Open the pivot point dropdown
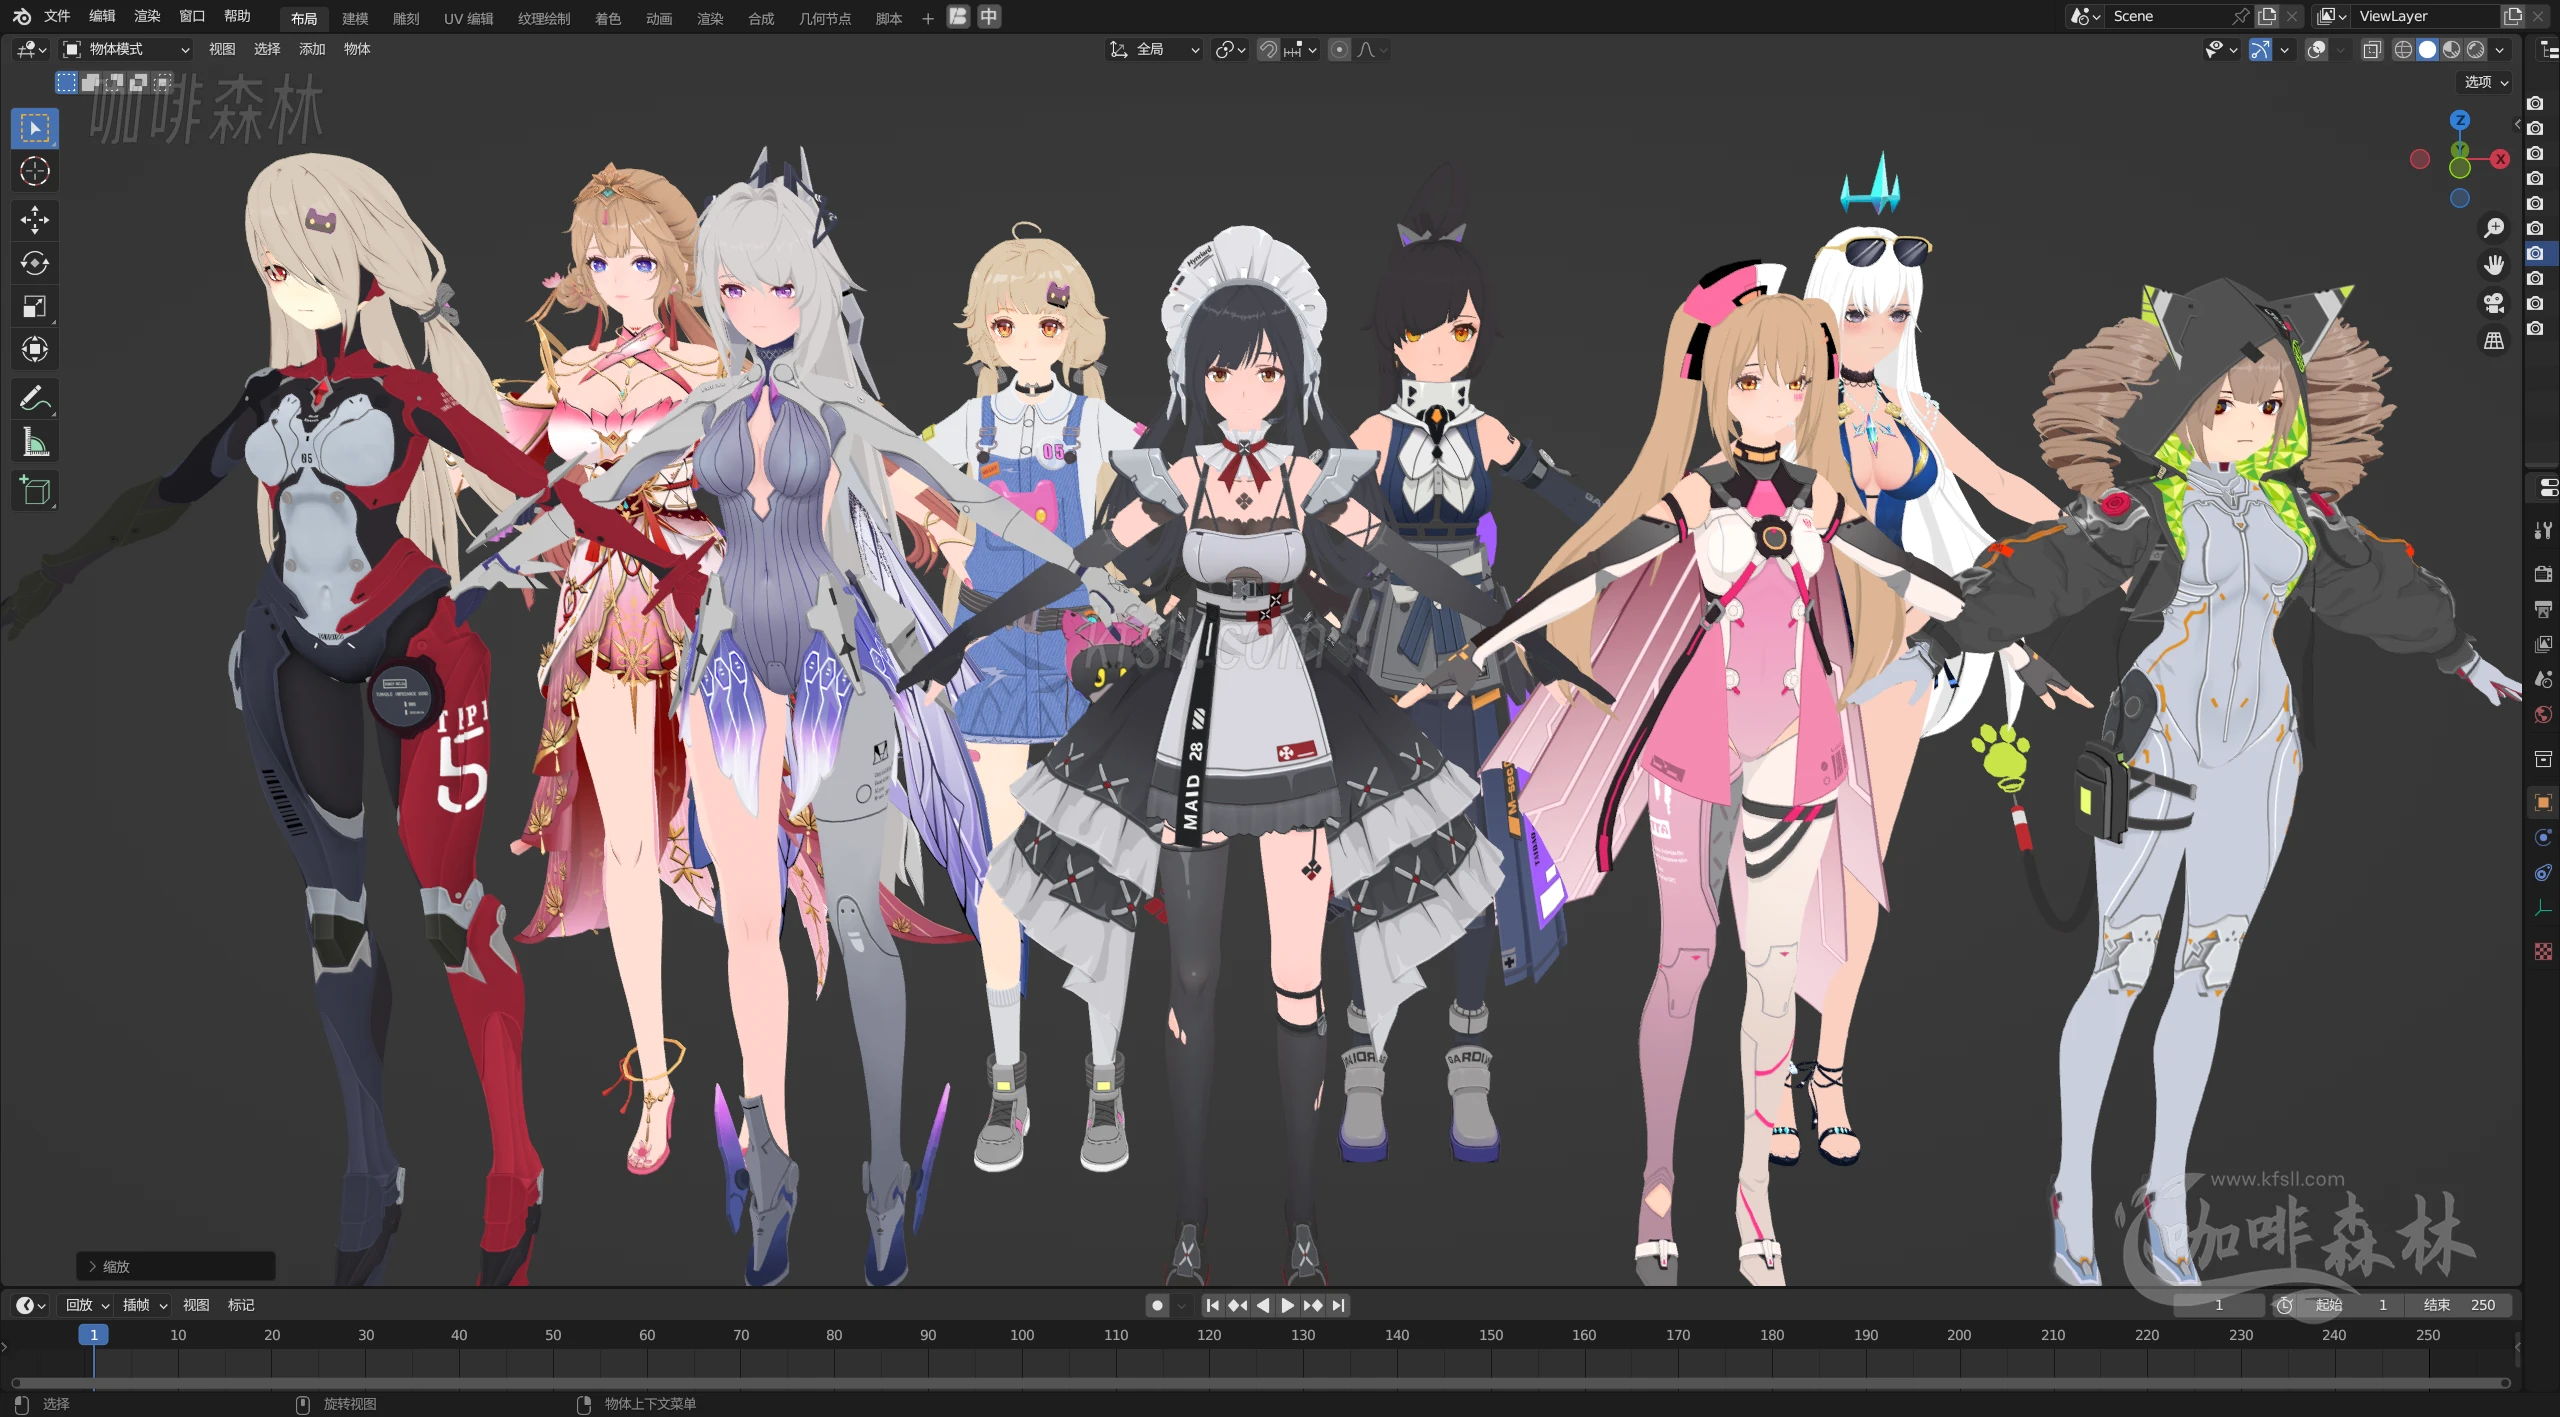The width and height of the screenshot is (2560, 1417). click(x=1230, y=49)
